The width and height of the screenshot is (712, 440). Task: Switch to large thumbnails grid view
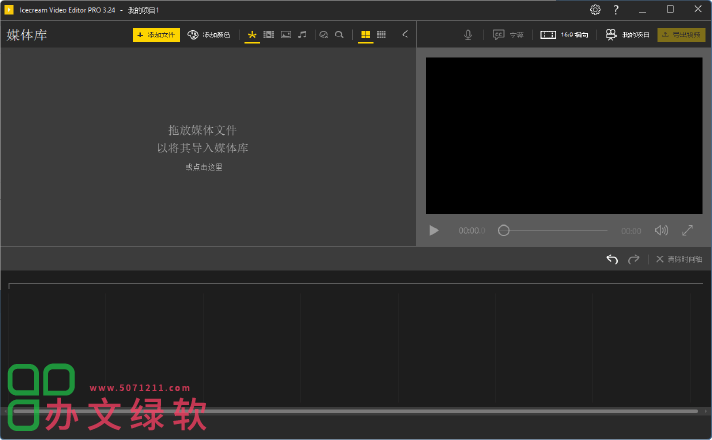pos(366,35)
